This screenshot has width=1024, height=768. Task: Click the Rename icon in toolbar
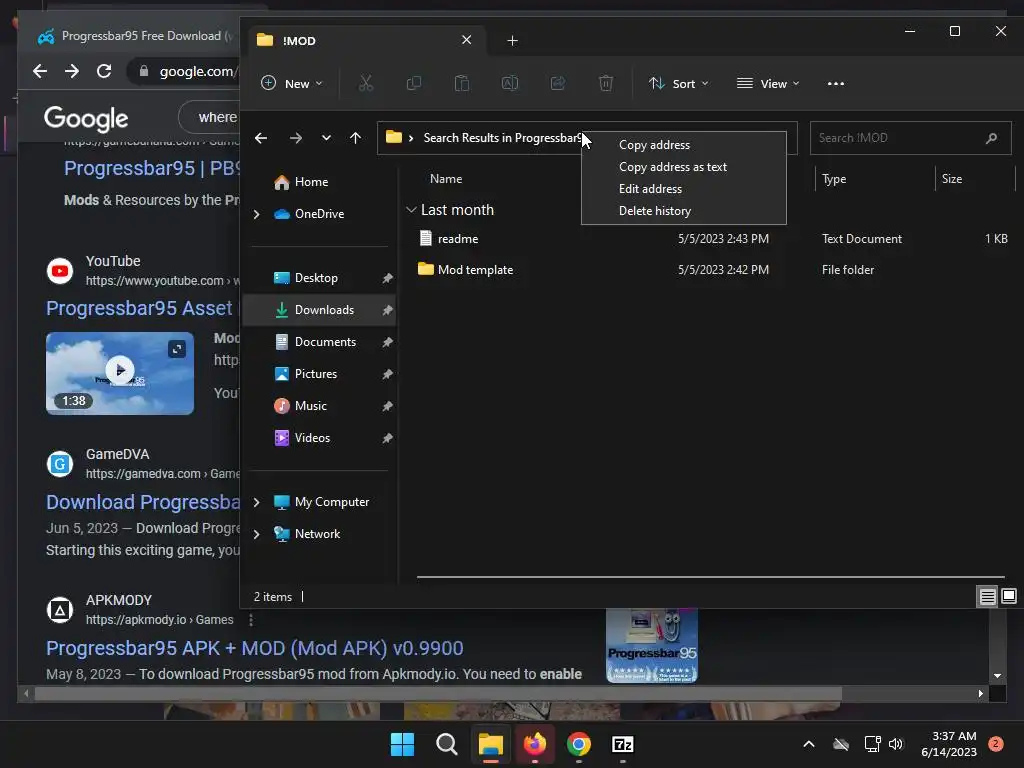point(509,84)
